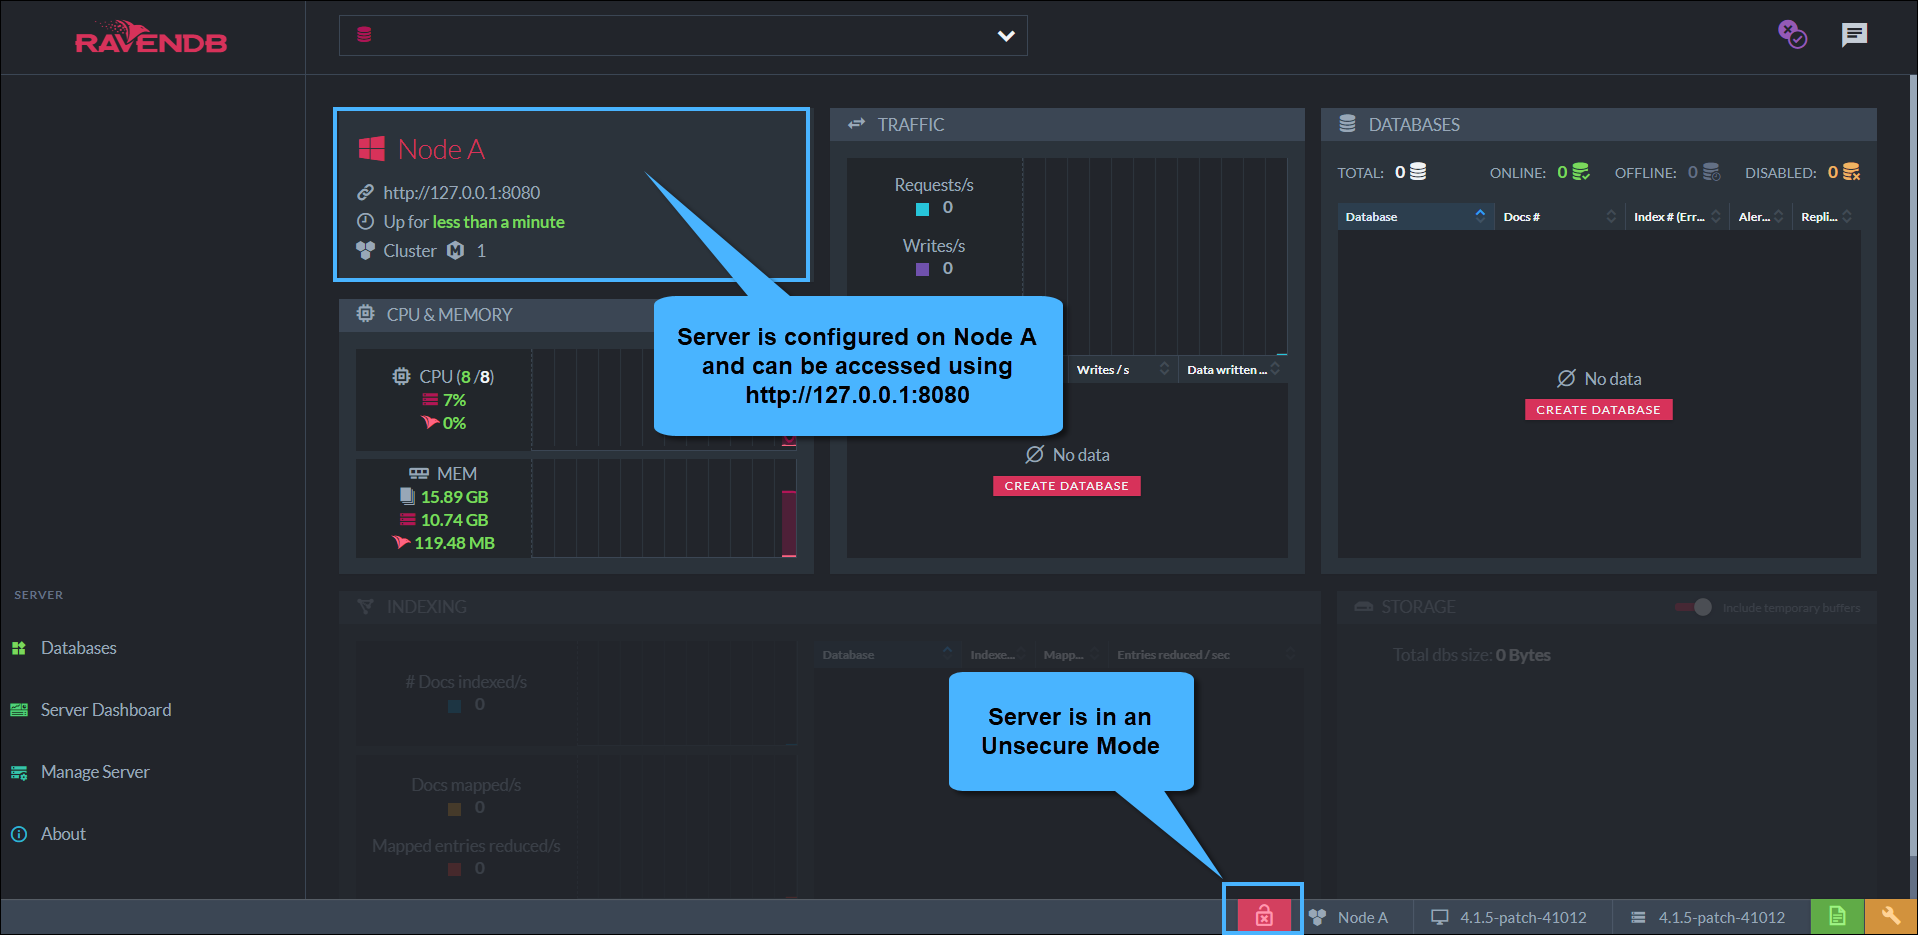The height and width of the screenshot is (935, 1918).
Task: Open the notifications center icon
Action: [1792, 35]
